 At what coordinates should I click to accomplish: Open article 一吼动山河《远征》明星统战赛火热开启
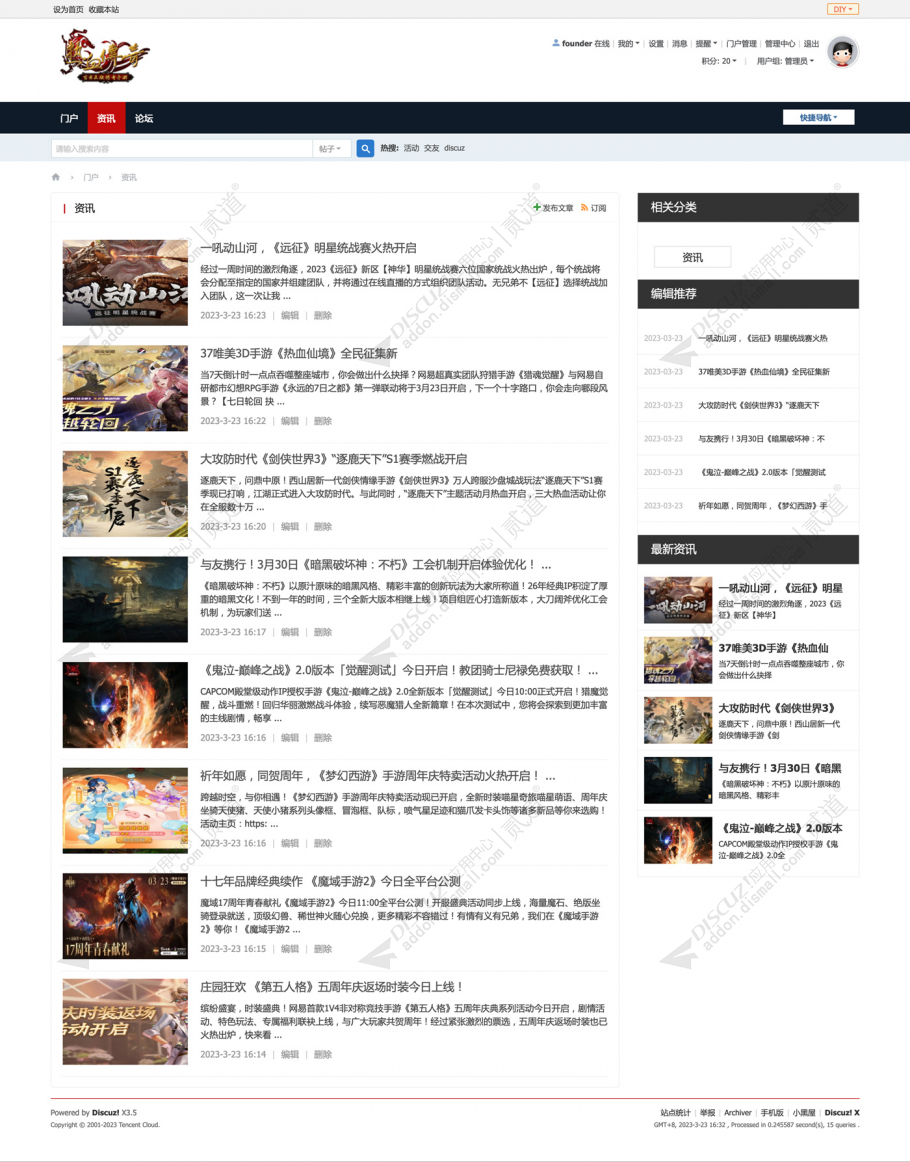[x=308, y=248]
